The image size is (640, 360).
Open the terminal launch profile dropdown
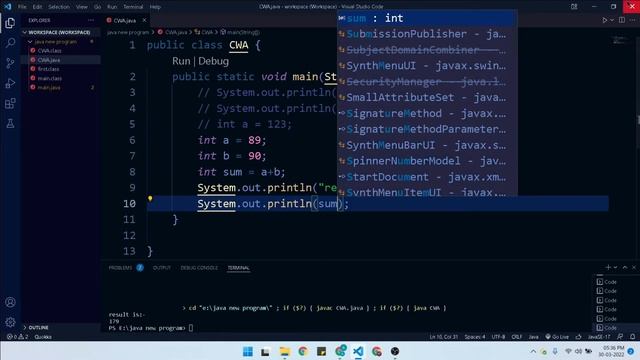click(616, 267)
